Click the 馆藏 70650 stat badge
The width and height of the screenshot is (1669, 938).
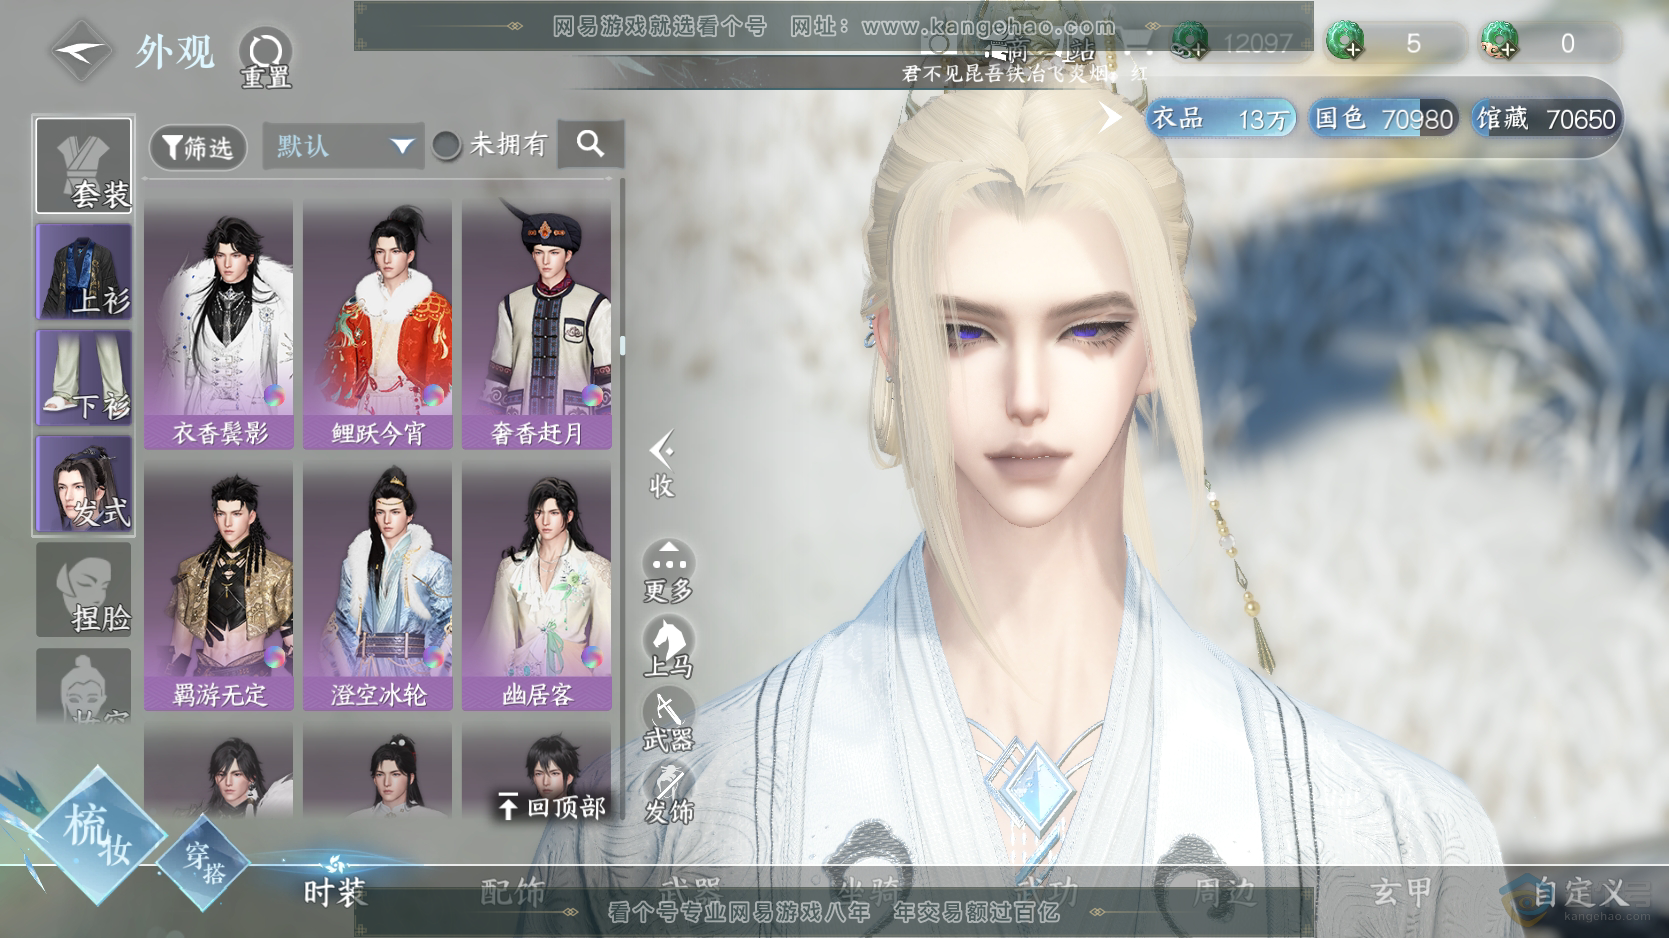[1546, 119]
